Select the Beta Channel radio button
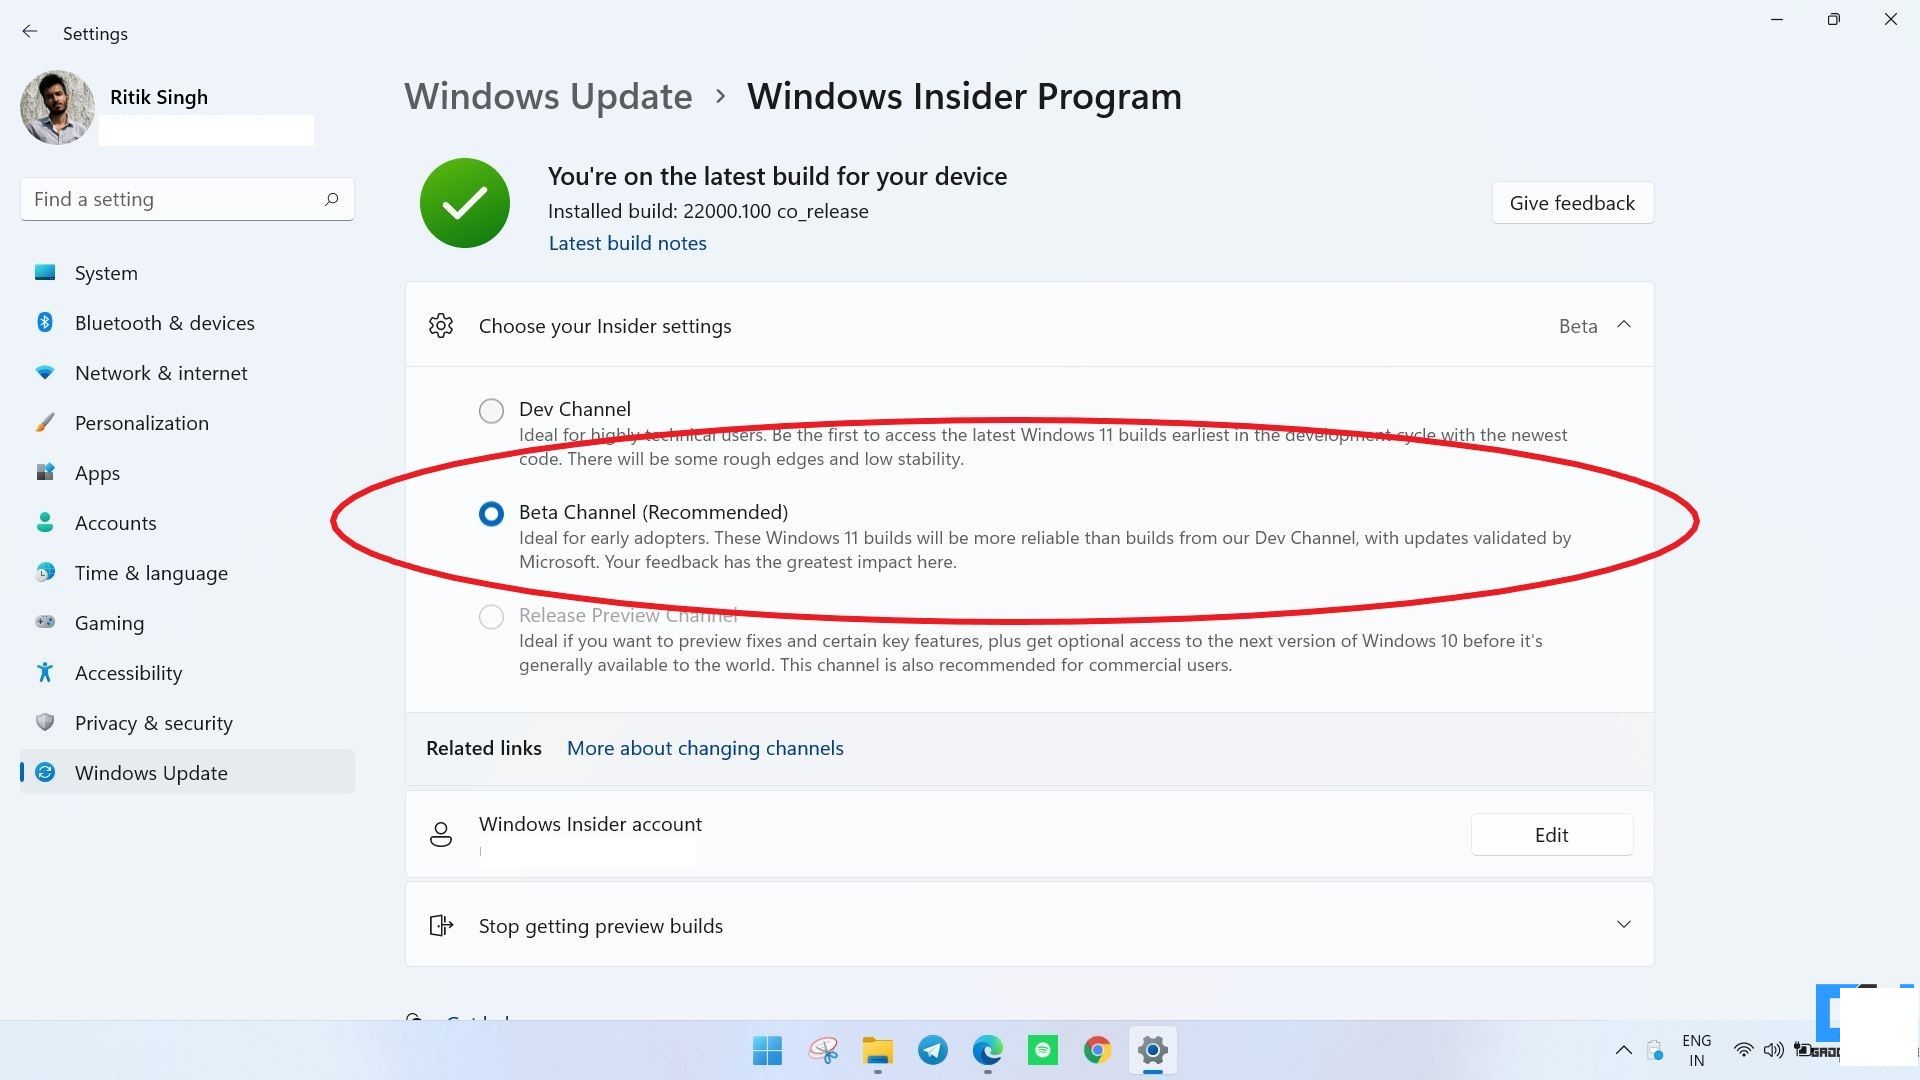Viewport: 1920px width, 1080px height. pyautogui.click(x=492, y=512)
